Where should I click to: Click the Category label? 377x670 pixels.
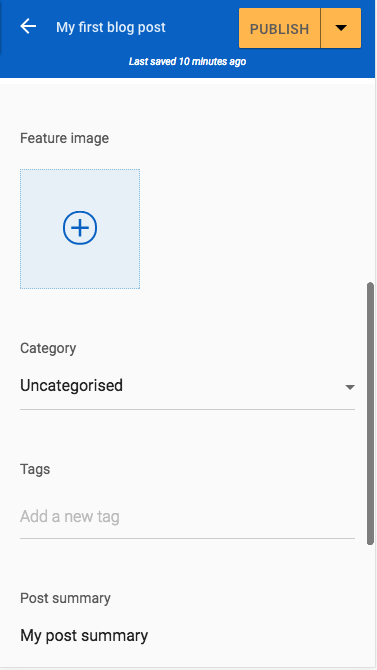coord(48,348)
